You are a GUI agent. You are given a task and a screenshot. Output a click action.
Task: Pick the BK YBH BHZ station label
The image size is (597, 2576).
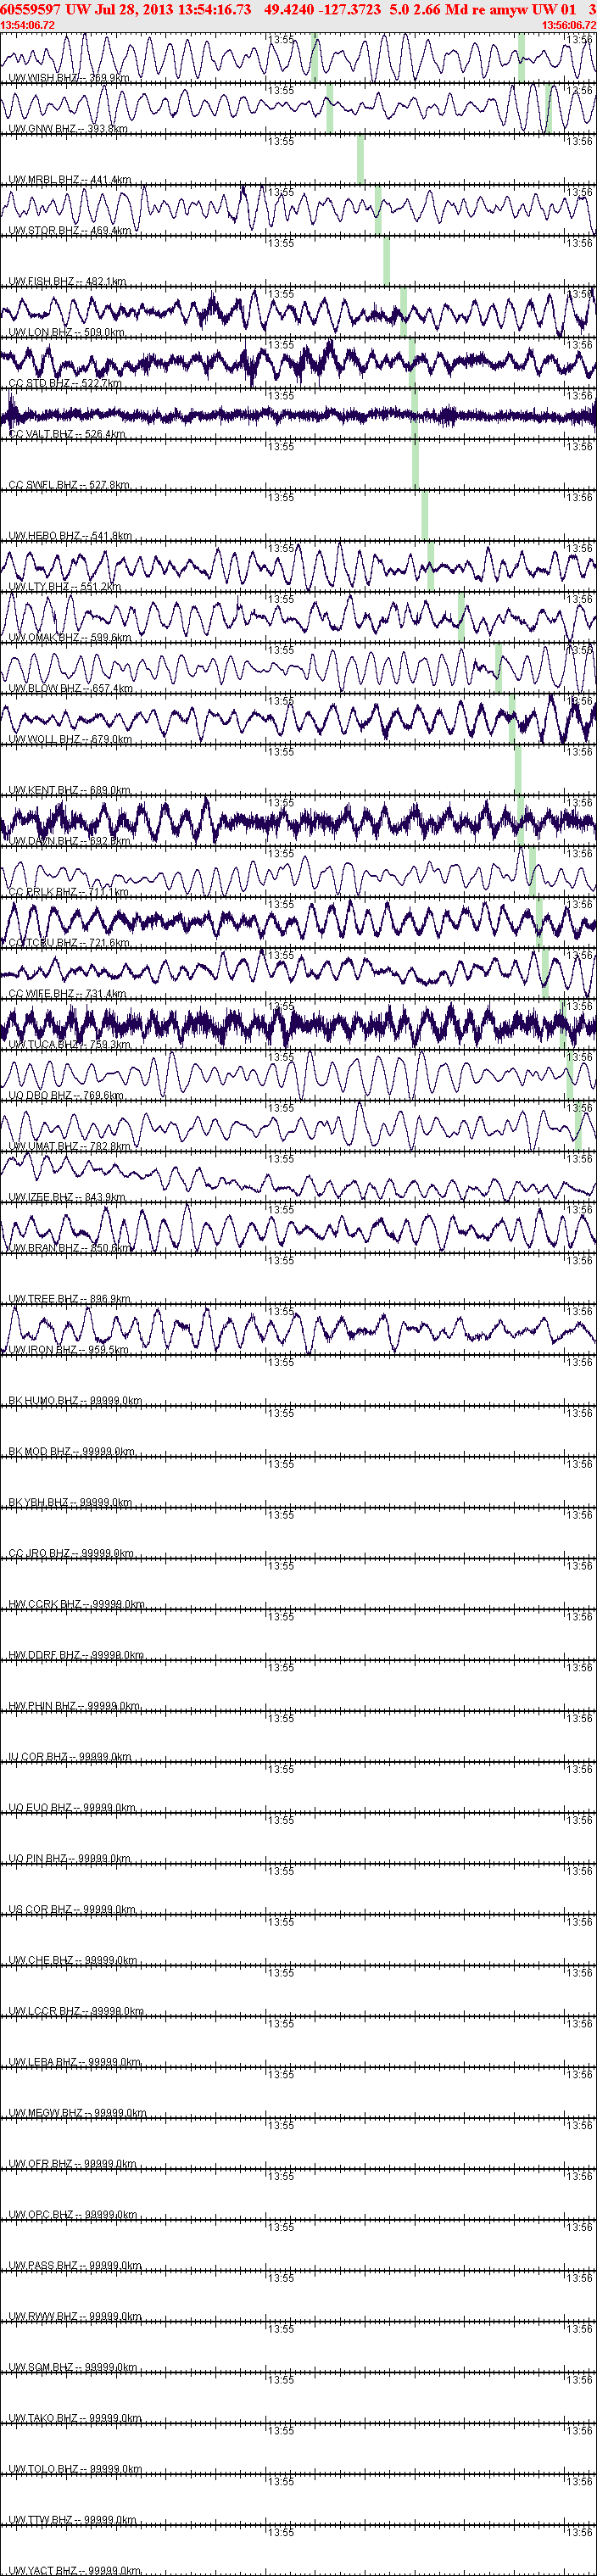(70, 1504)
